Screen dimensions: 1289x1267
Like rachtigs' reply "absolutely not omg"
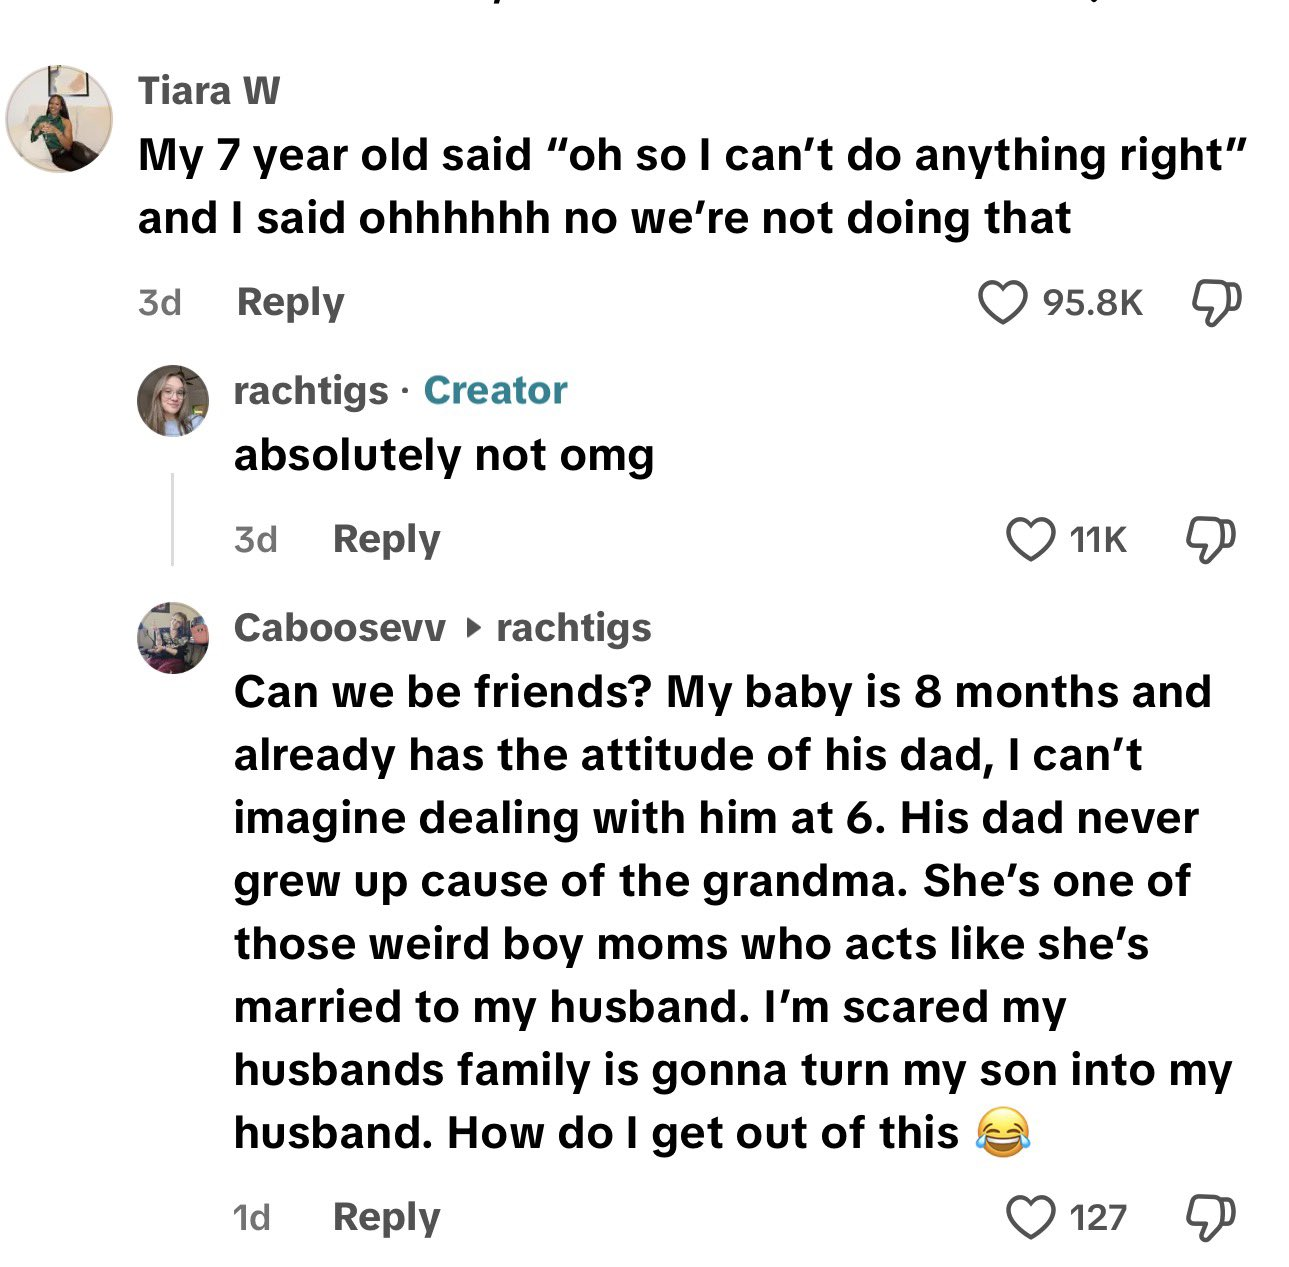(x=1029, y=540)
